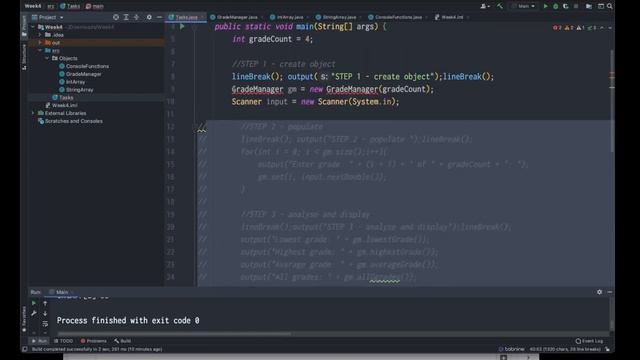
Task: Toggle Structure side tool window tab
Action: (x=24, y=57)
